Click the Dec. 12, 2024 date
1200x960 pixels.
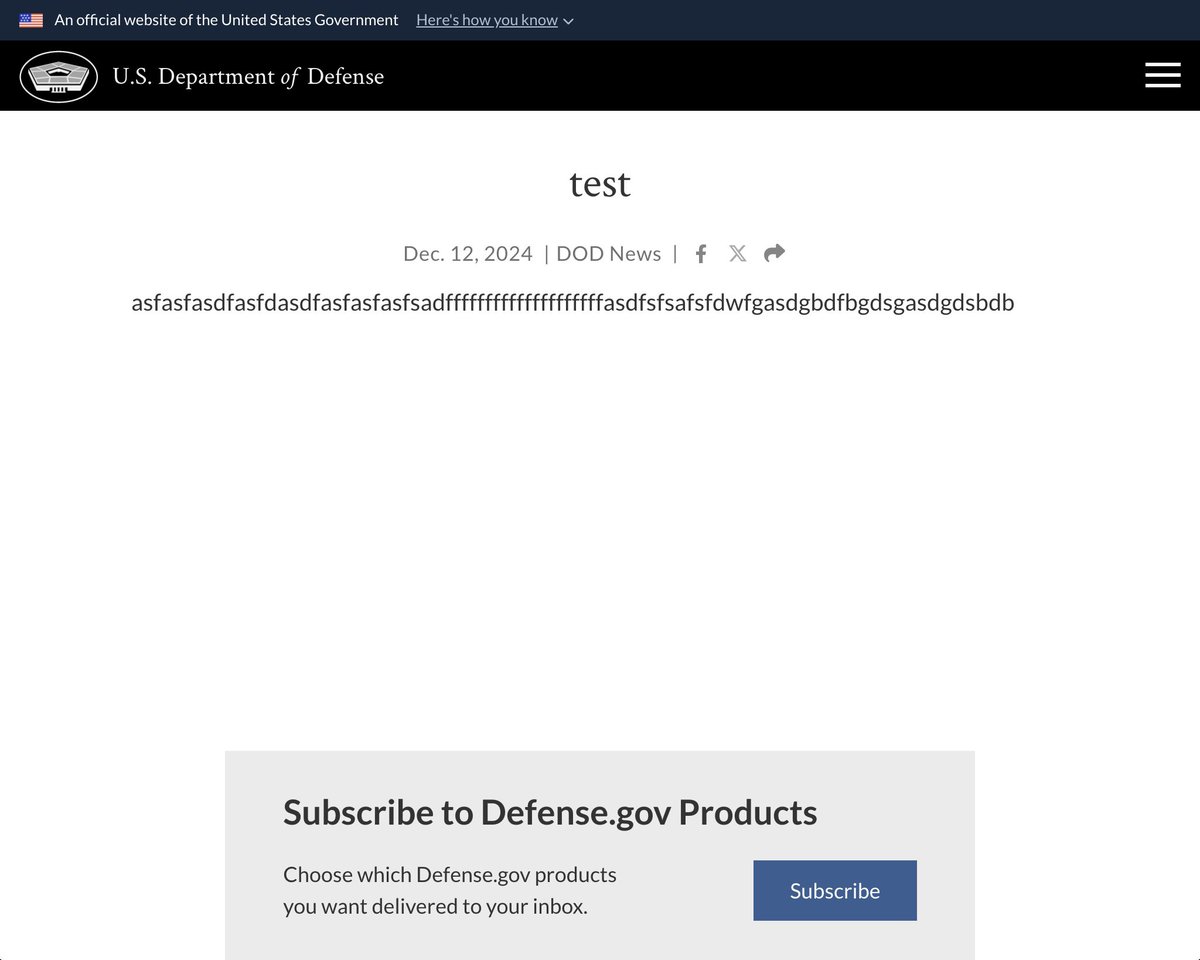[468, 254]
